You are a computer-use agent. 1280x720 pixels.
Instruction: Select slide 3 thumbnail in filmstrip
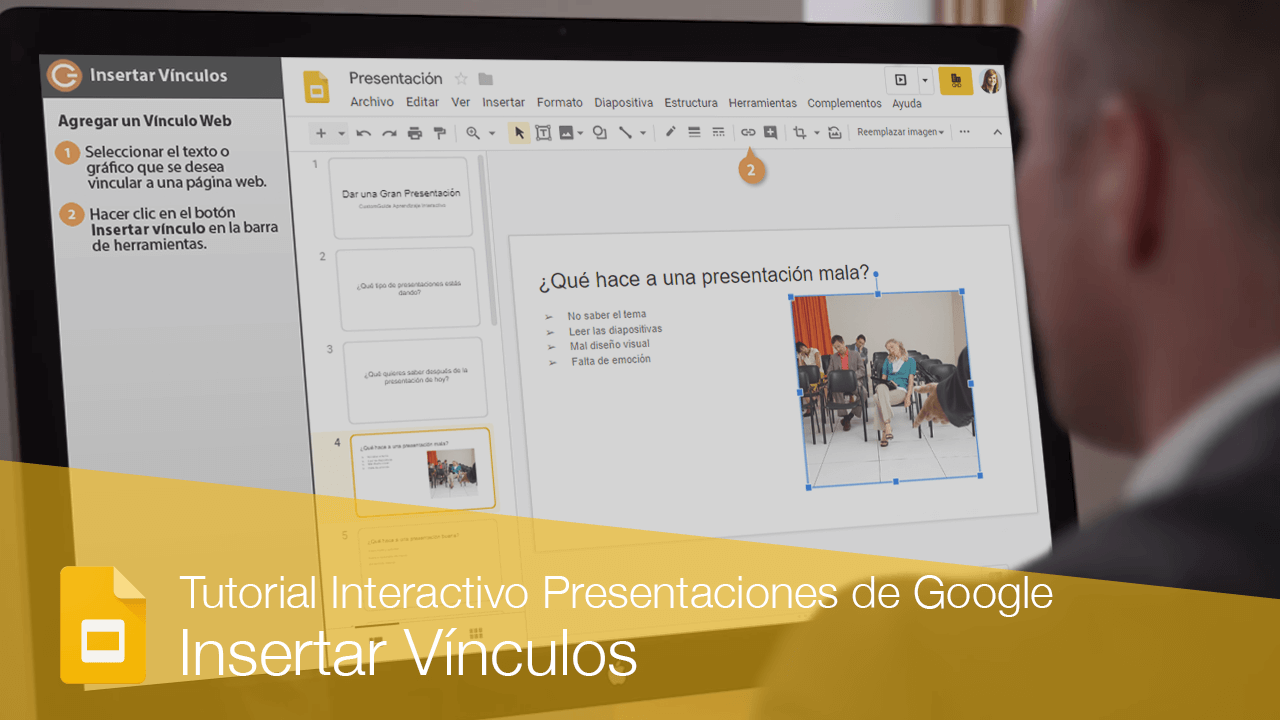[414, 380]
